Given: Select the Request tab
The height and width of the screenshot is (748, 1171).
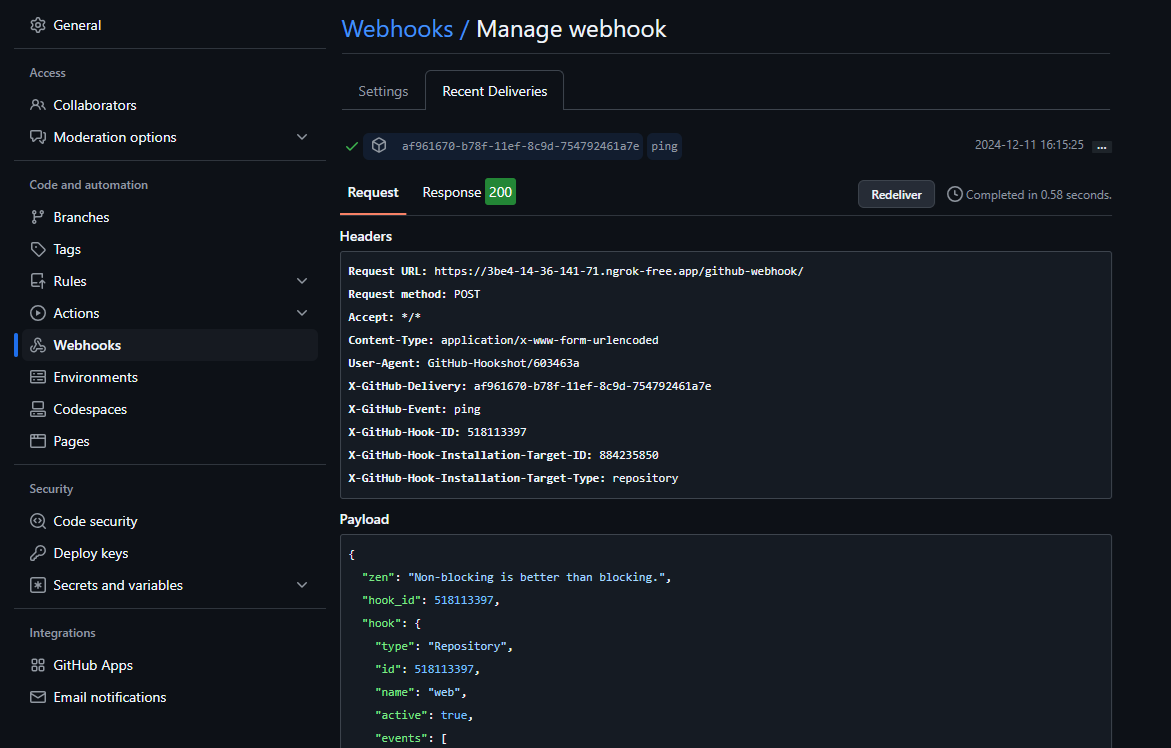Looking at the screenshot, I should pos(373,193).
